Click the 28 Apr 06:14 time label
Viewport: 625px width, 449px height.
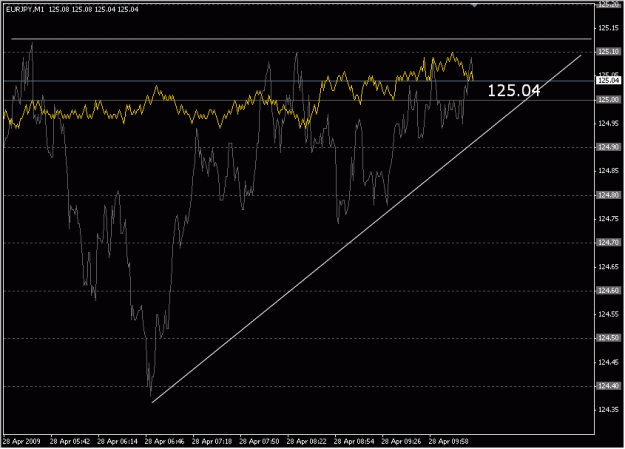[x=118, y=442]
